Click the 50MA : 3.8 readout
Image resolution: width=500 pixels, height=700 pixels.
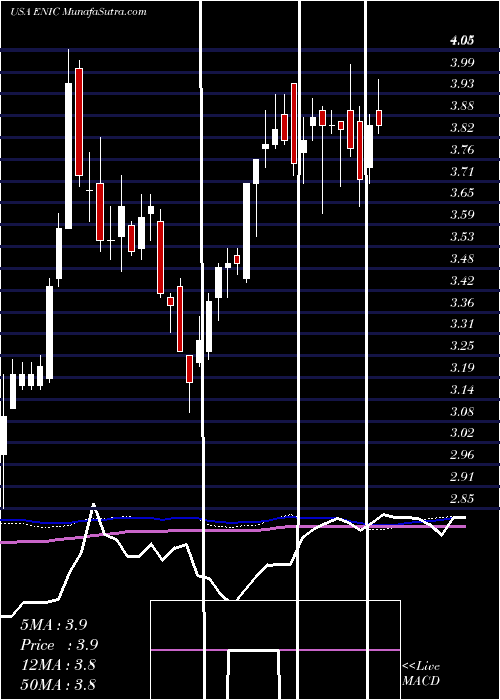pyautogui.click(x=58, y=684)
